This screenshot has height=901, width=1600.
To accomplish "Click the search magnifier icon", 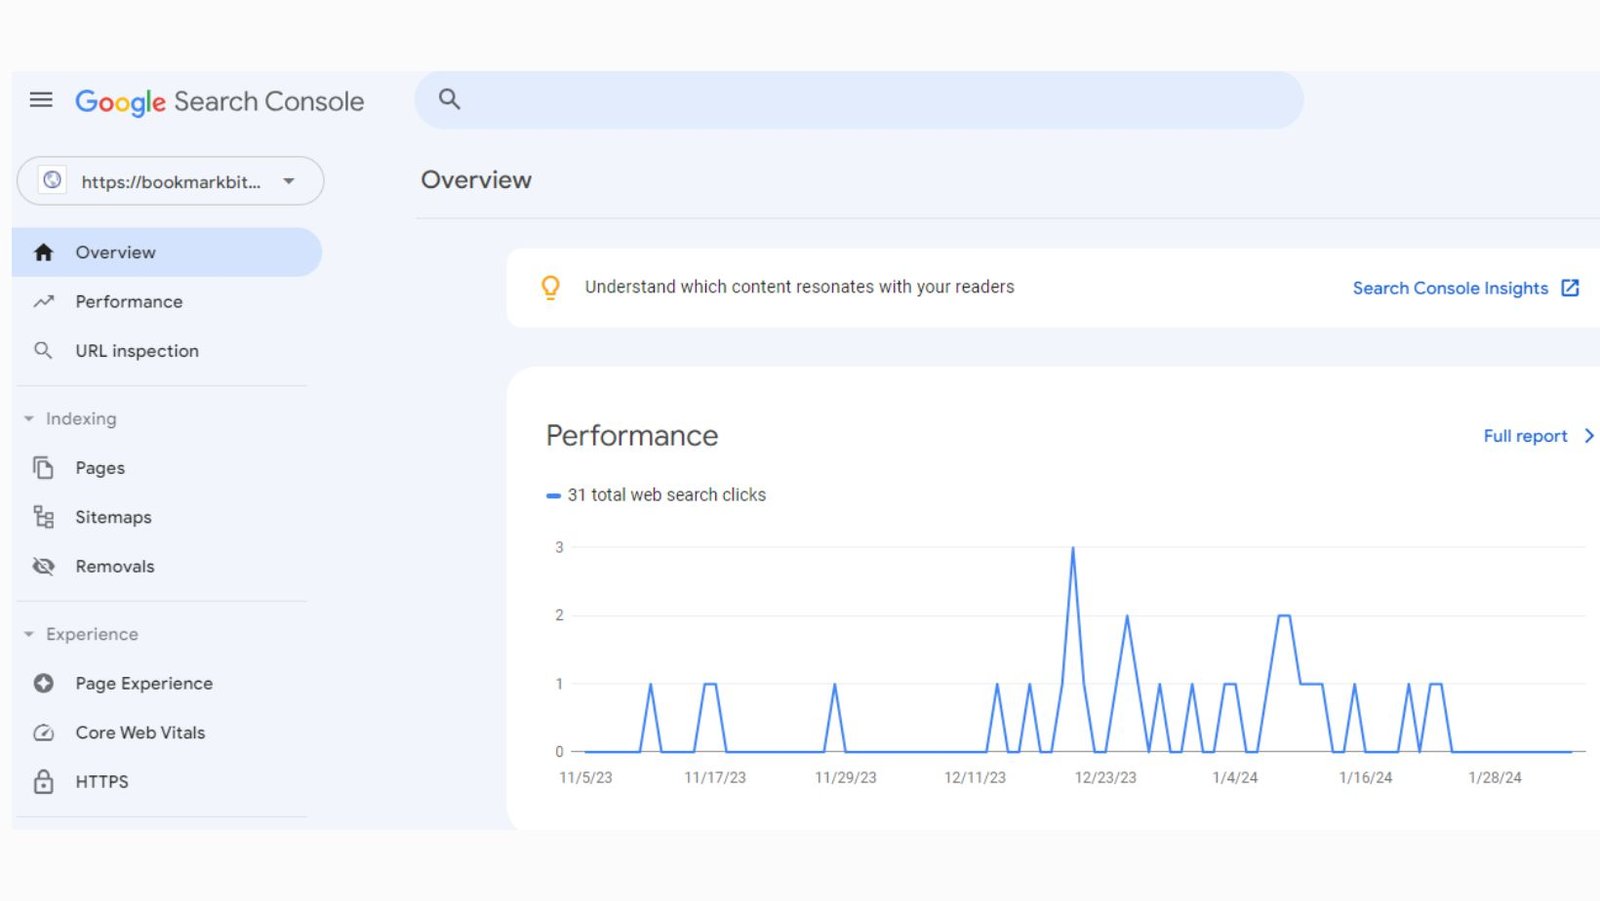I will tap(450, 99).
